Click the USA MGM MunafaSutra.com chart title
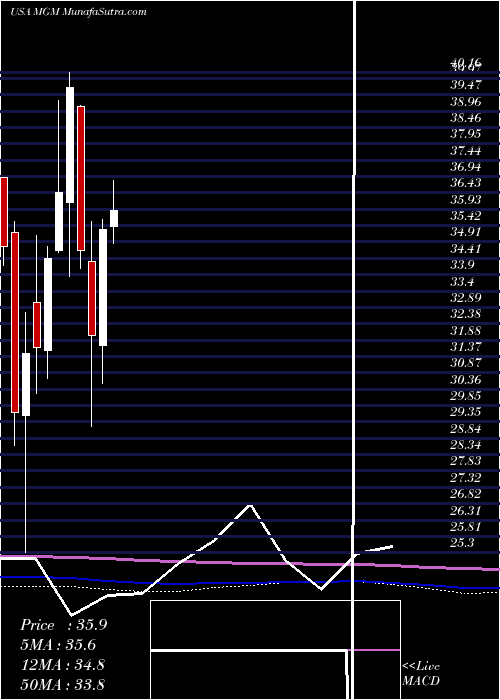 coord(78,12)
